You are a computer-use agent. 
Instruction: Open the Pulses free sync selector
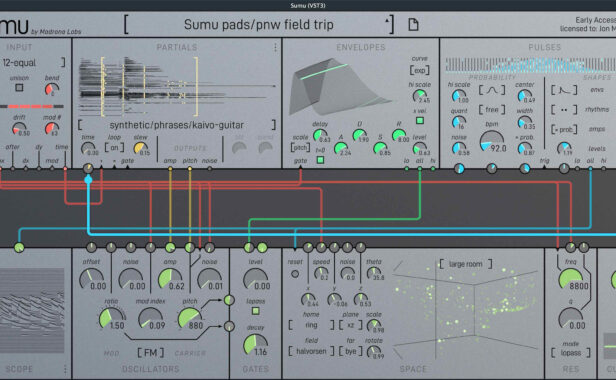click(x=492, y=110)
